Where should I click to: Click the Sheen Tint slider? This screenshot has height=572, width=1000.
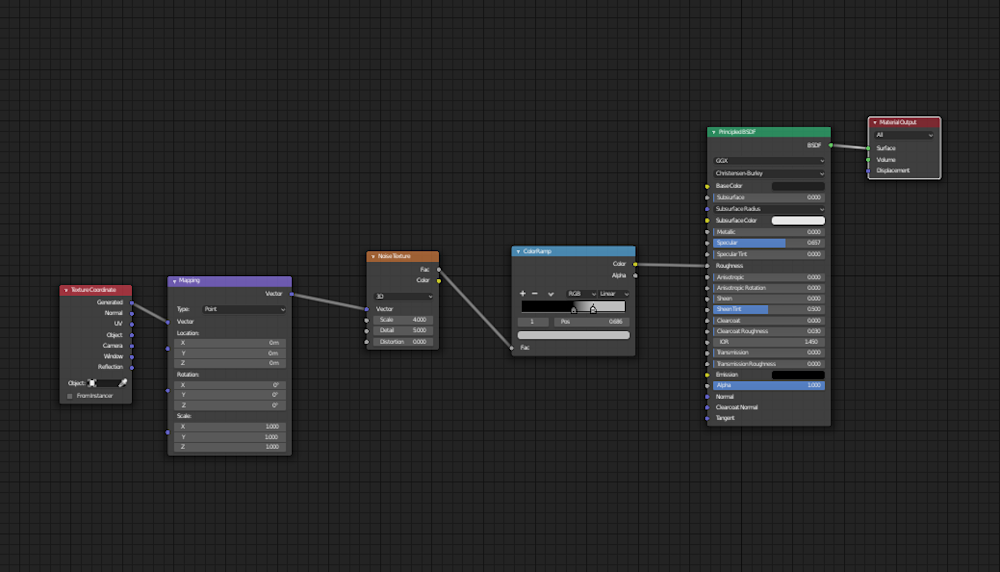(768, 309)
